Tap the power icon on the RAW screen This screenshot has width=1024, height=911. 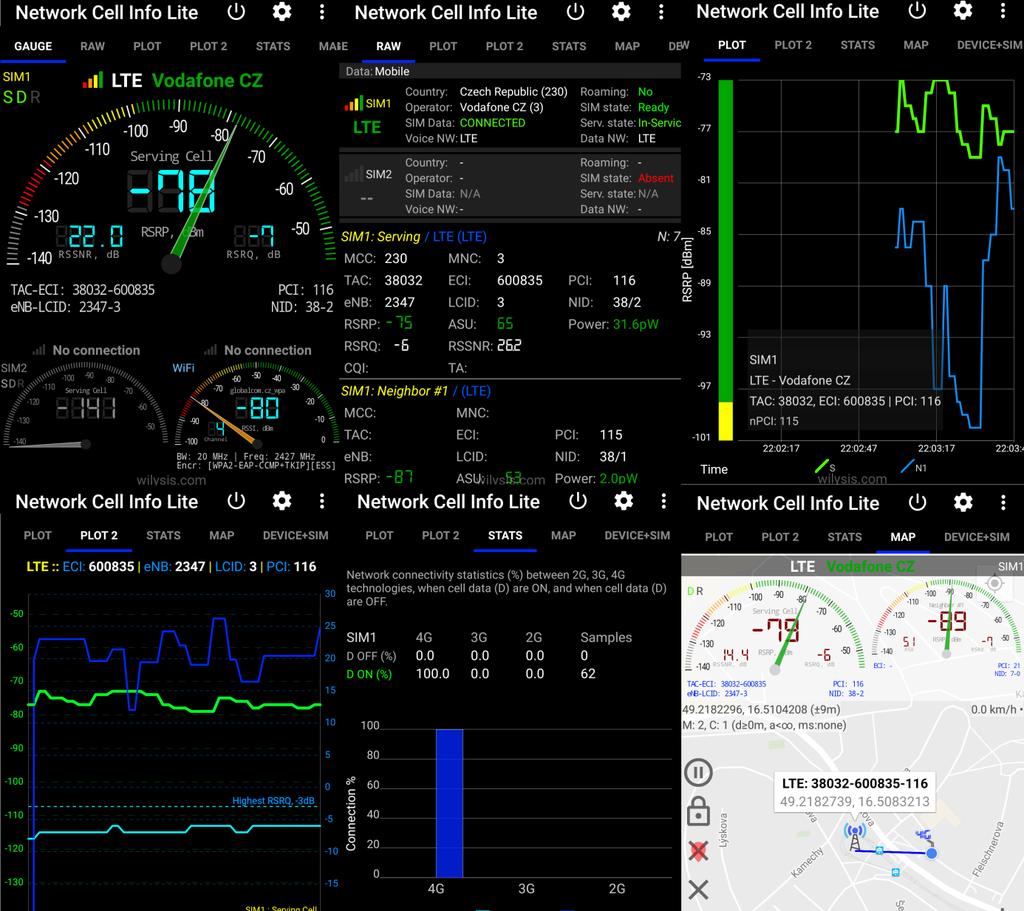point(575,12)
